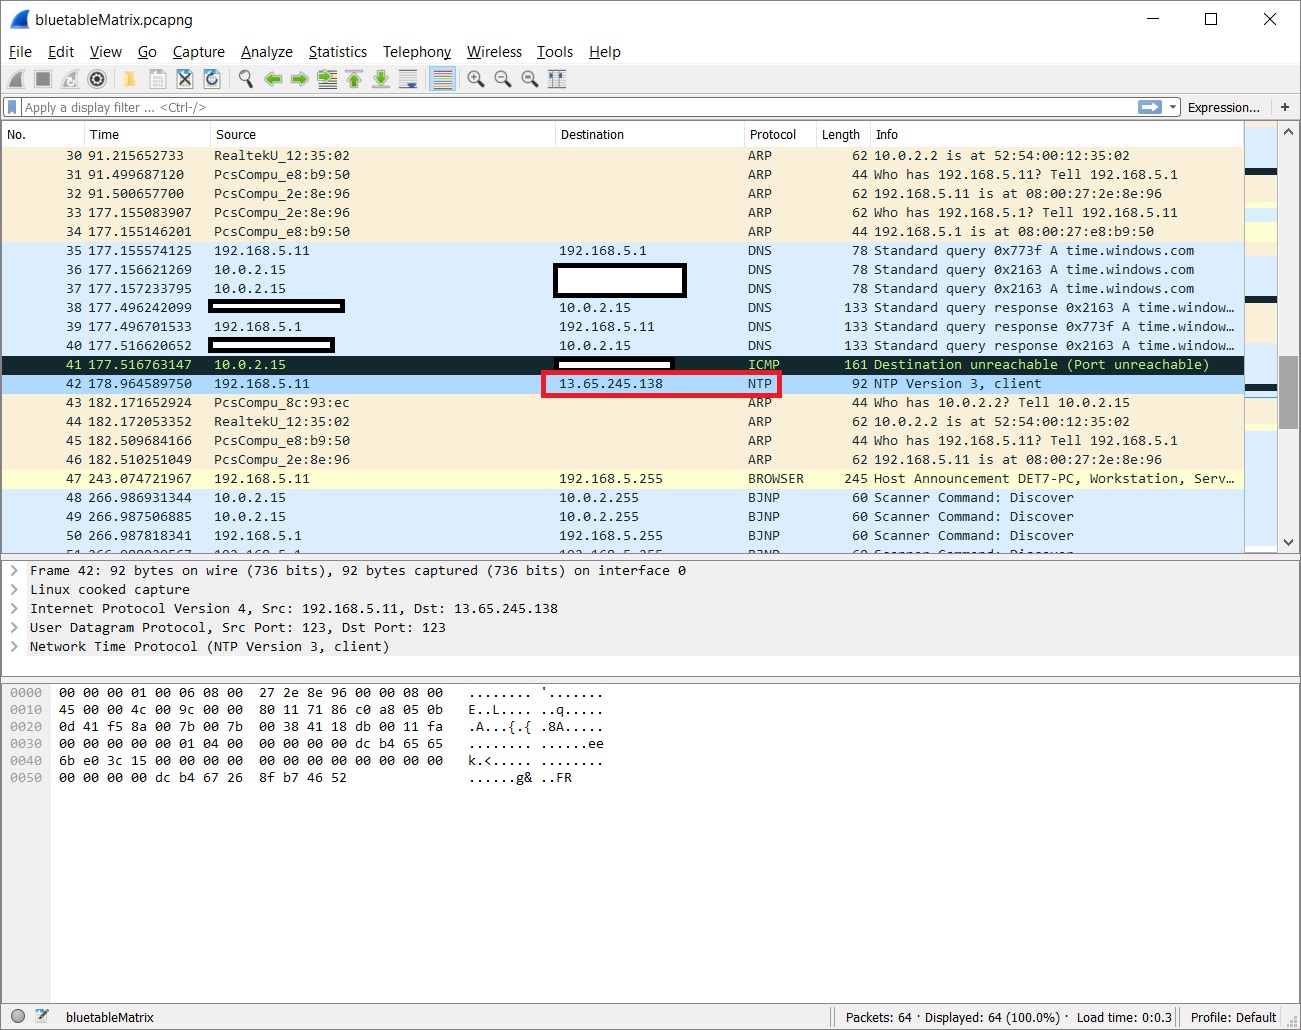
Task: Open the Statistics menu
Action: click(337, 52)
